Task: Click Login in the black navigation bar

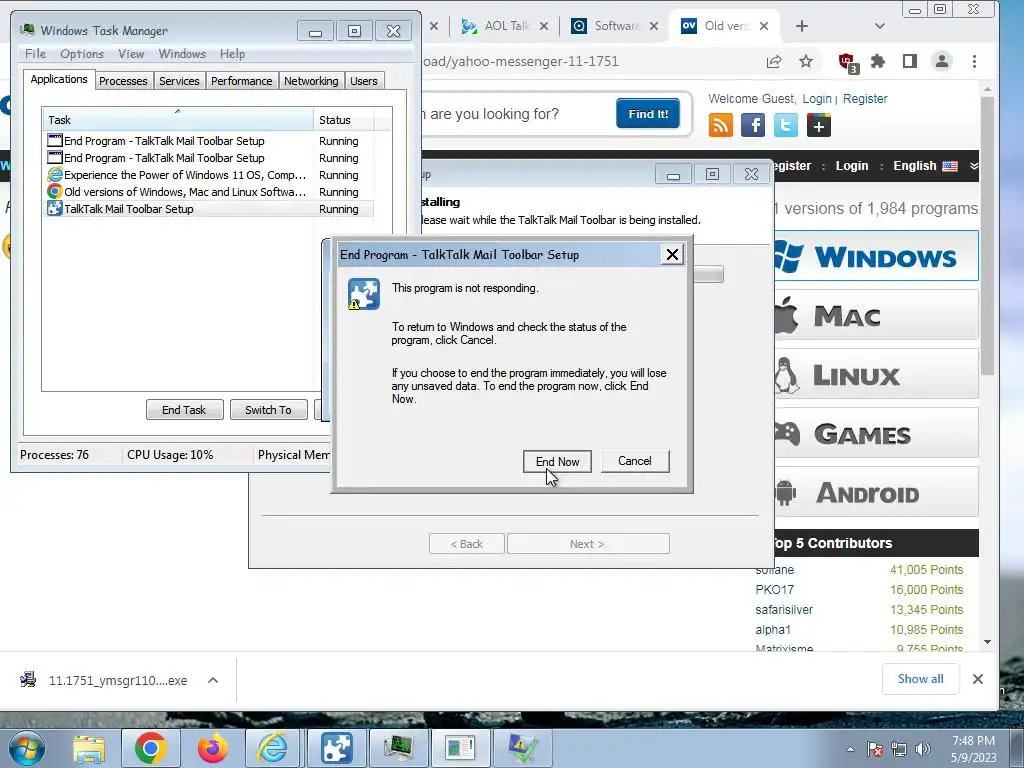Action: click(x=852, y=166)
